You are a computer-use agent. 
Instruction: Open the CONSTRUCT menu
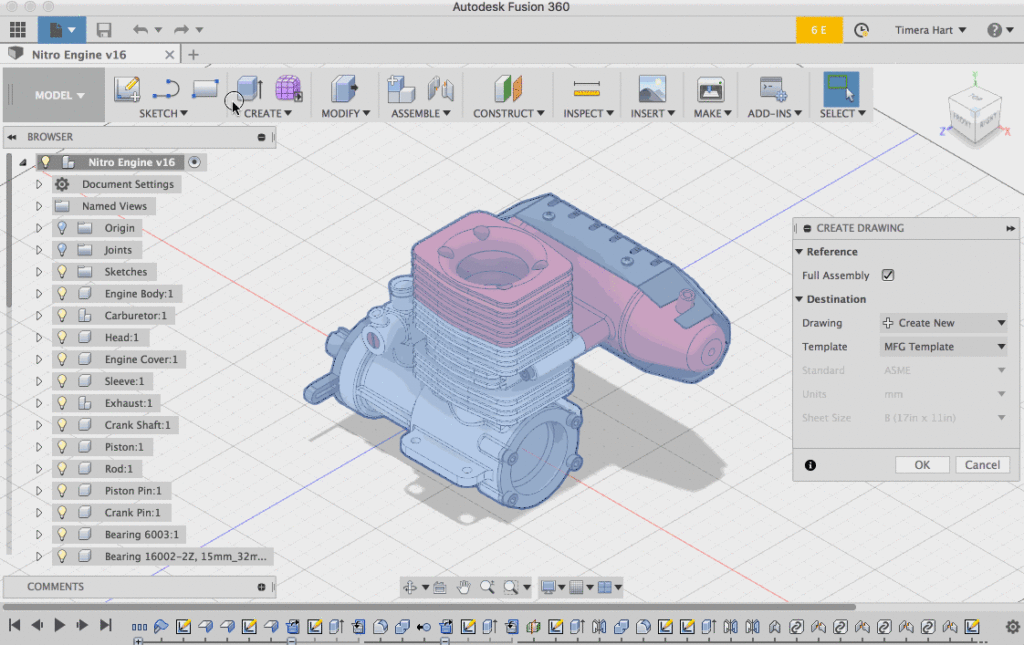509,113
